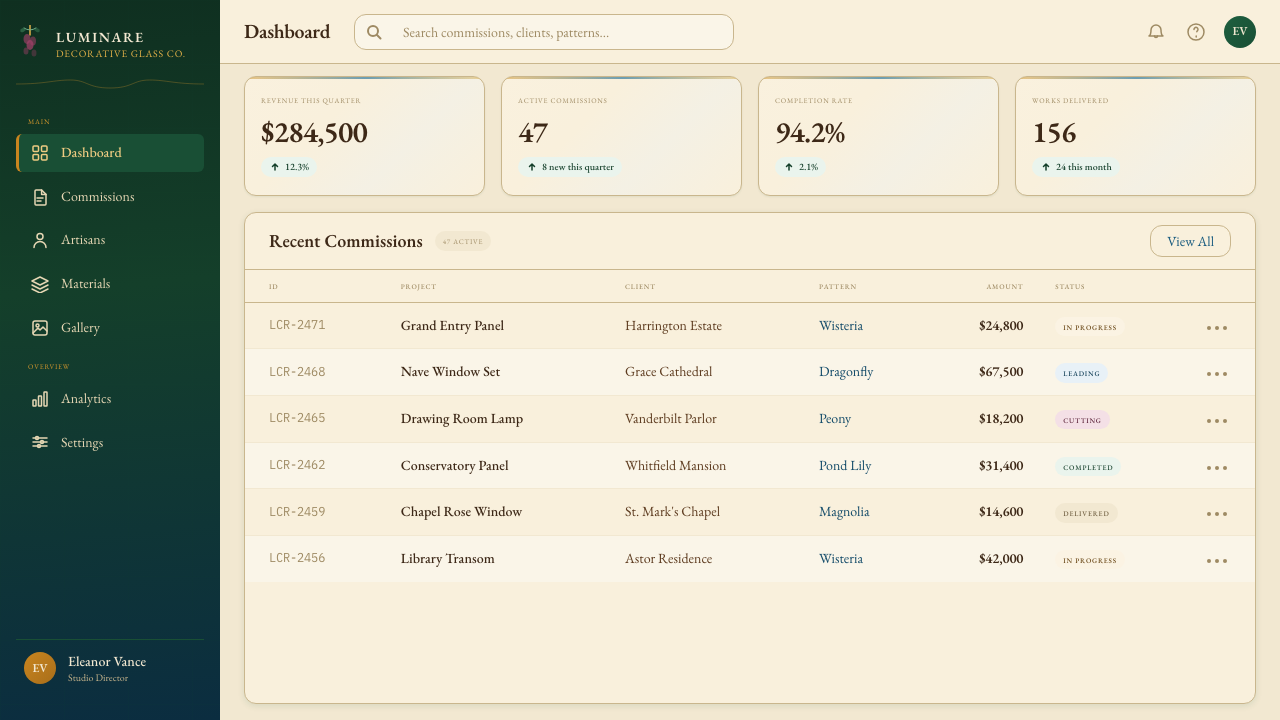Screen dimensions: 1280x720
Task: Open the notifications bell
Action: 1156,32
